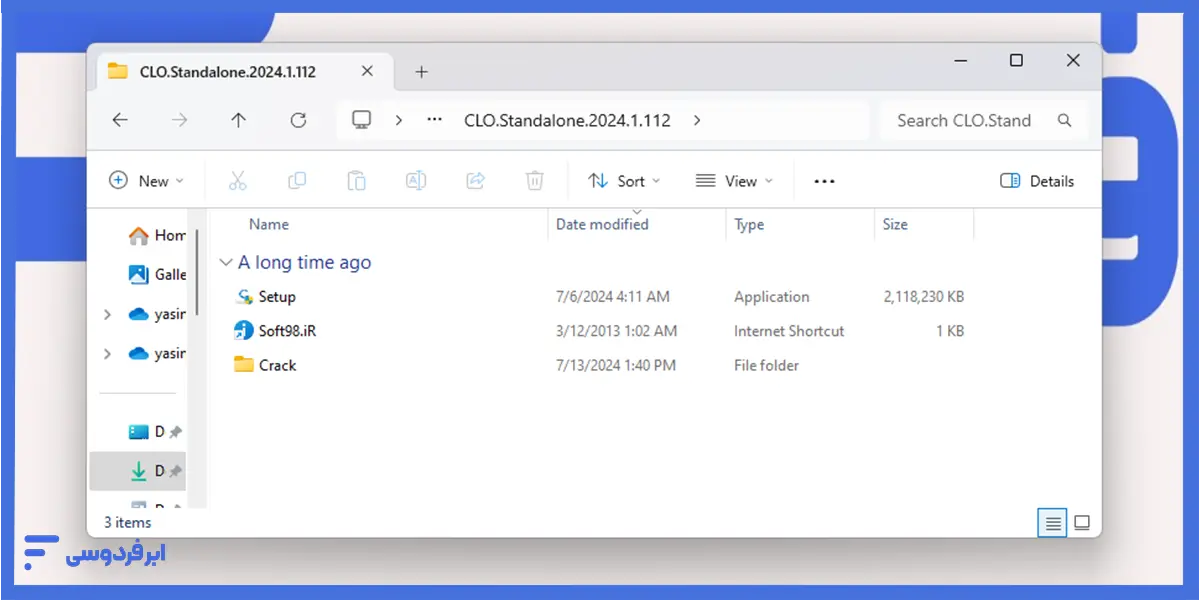This screenshot has width=1200, height=600.
Task: Click the Delete trash icon
Action: tap(535, 181)
